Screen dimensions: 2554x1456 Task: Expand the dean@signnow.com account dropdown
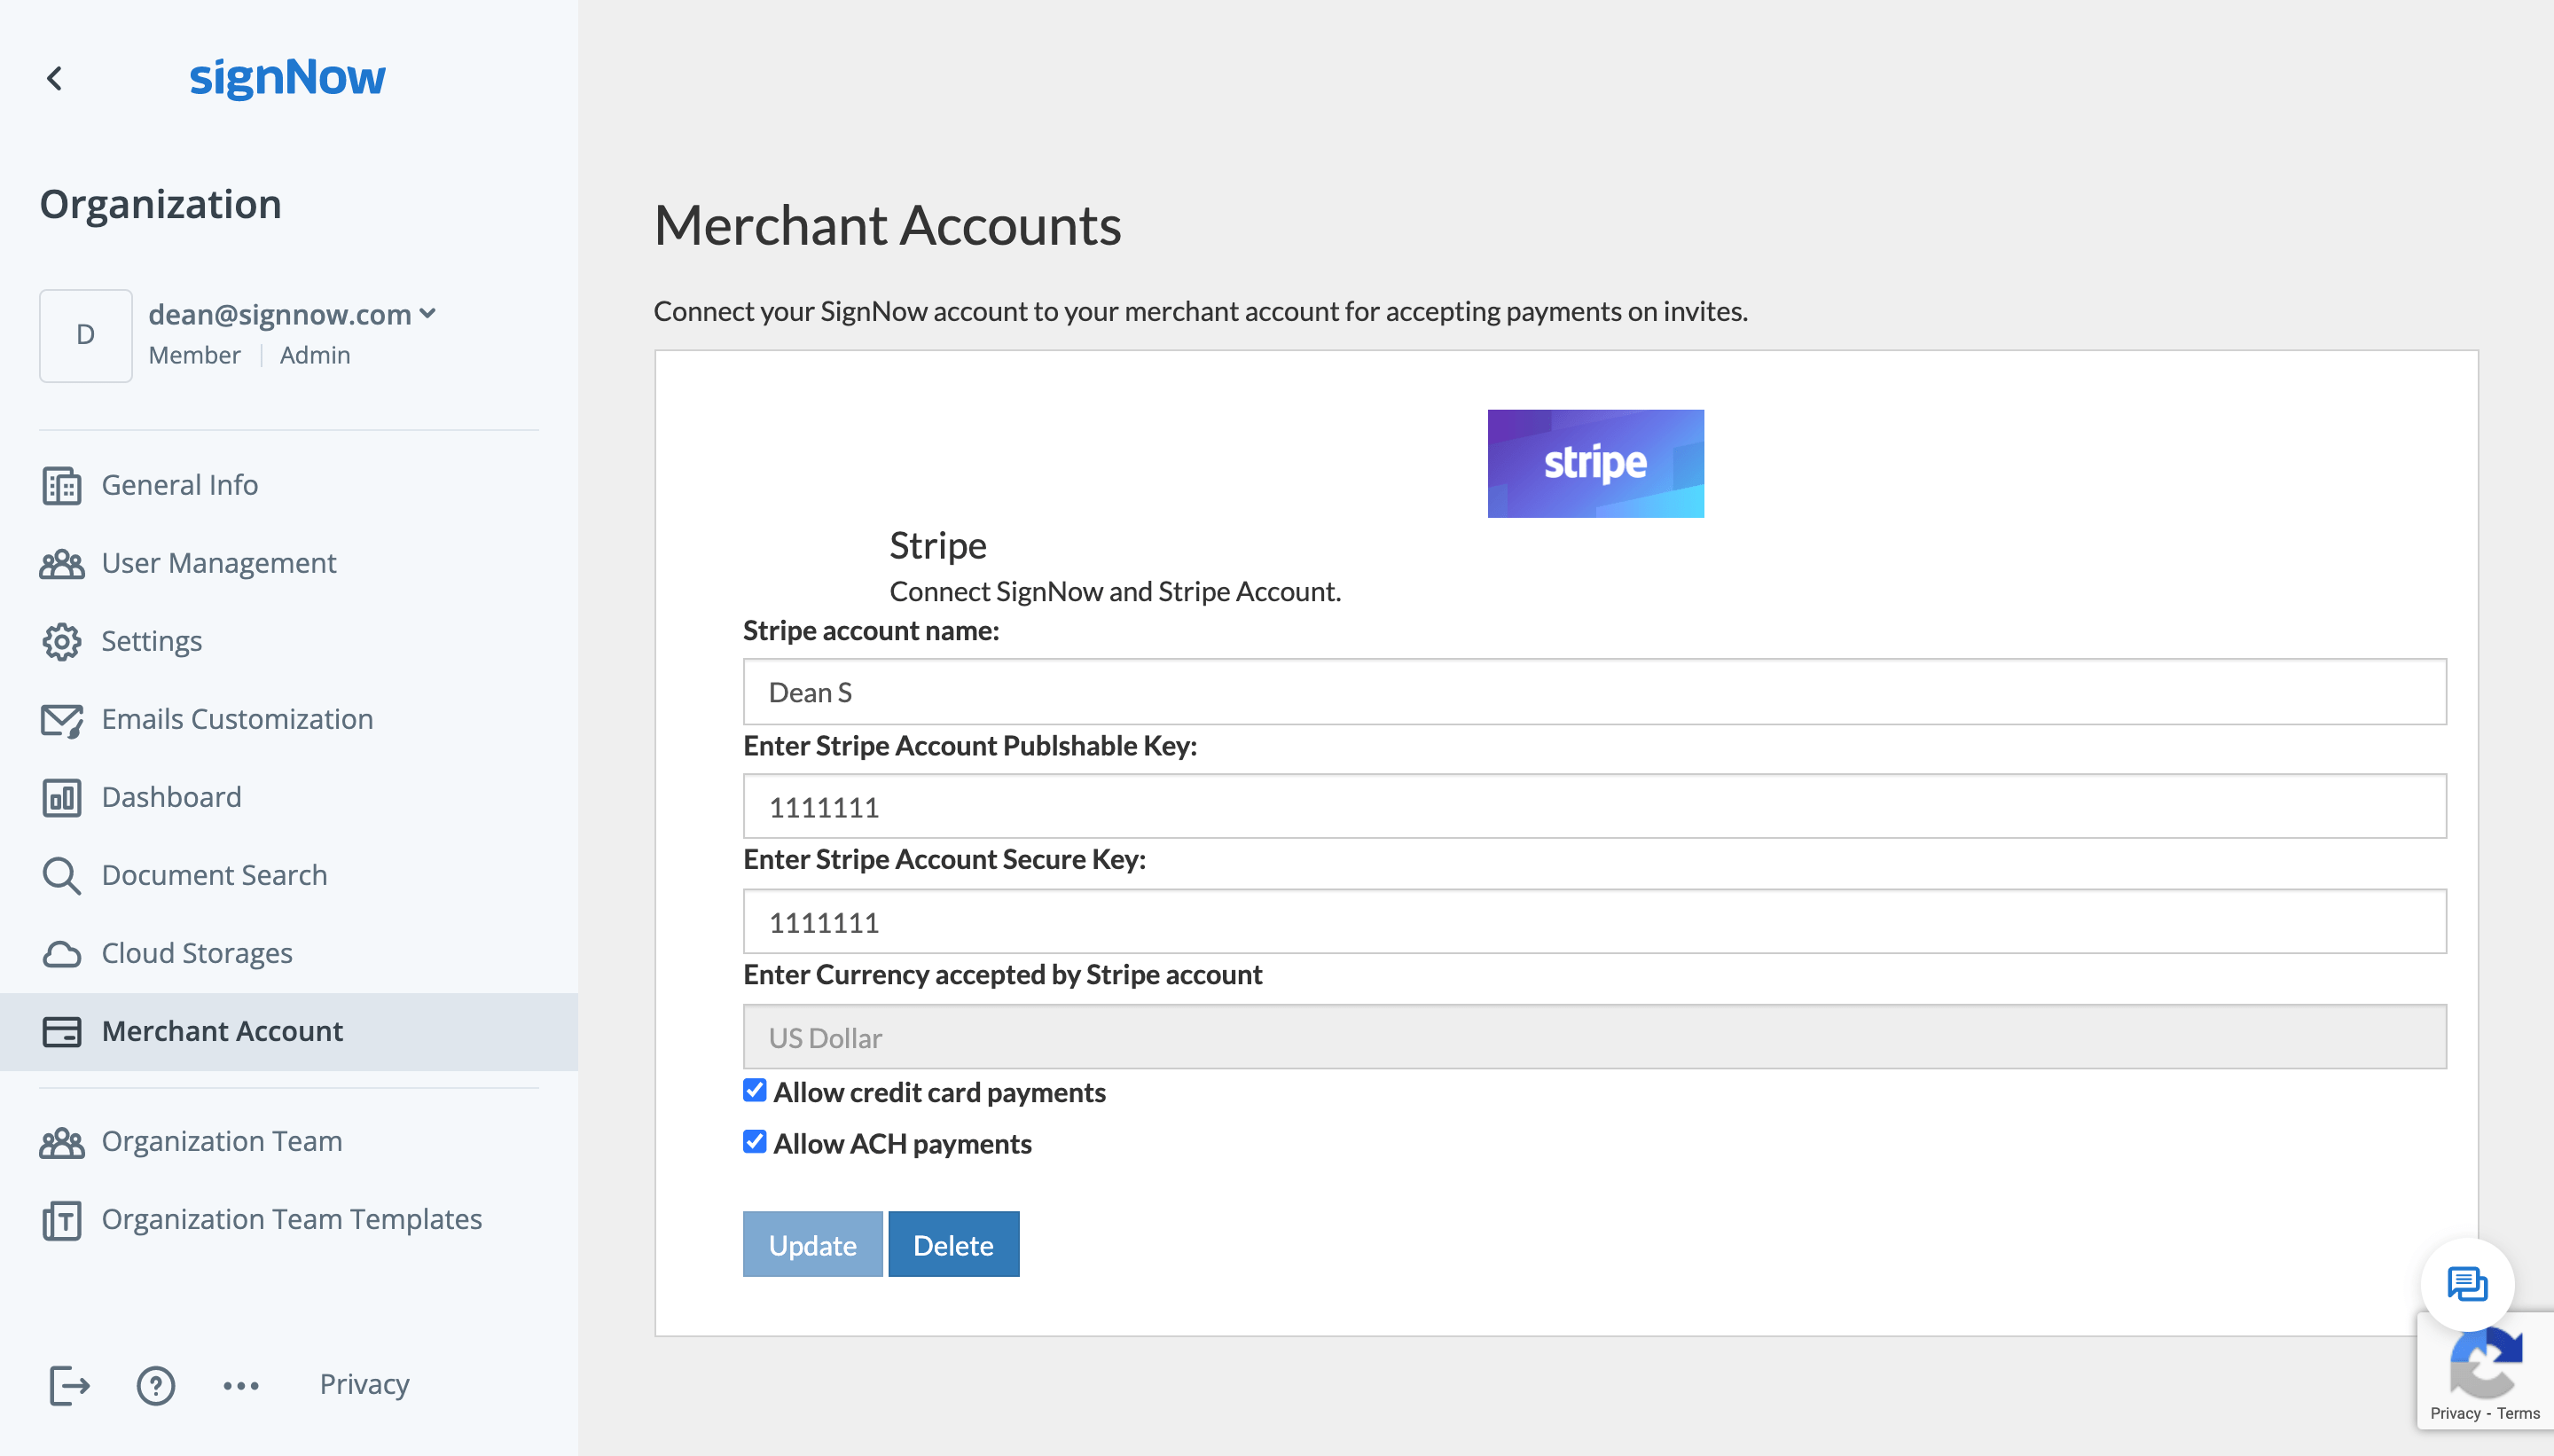pyautogui.click(x=428, y=314)
